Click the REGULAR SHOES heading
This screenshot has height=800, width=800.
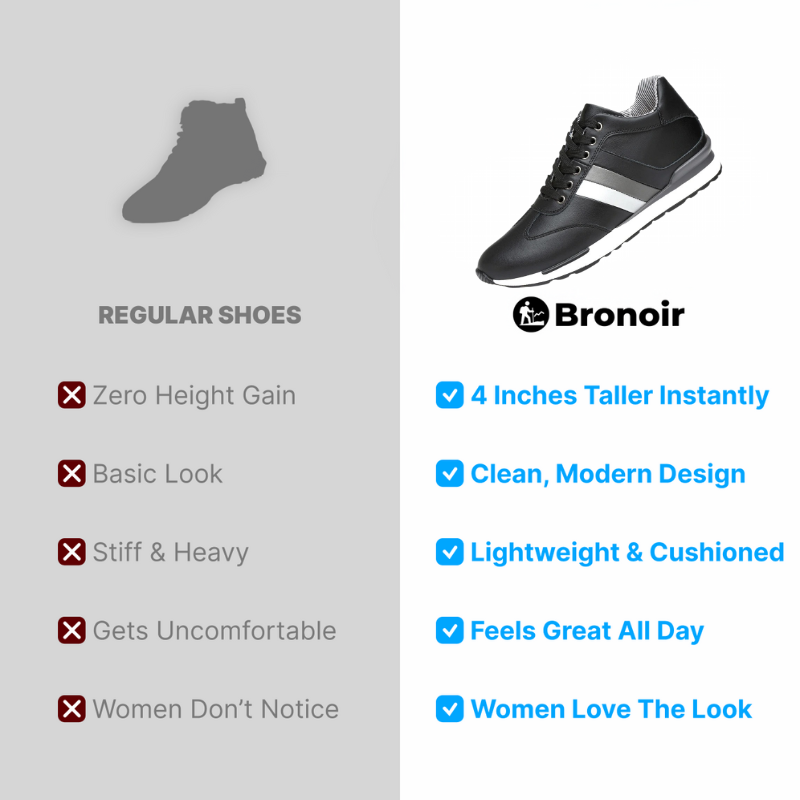point(200,315)
